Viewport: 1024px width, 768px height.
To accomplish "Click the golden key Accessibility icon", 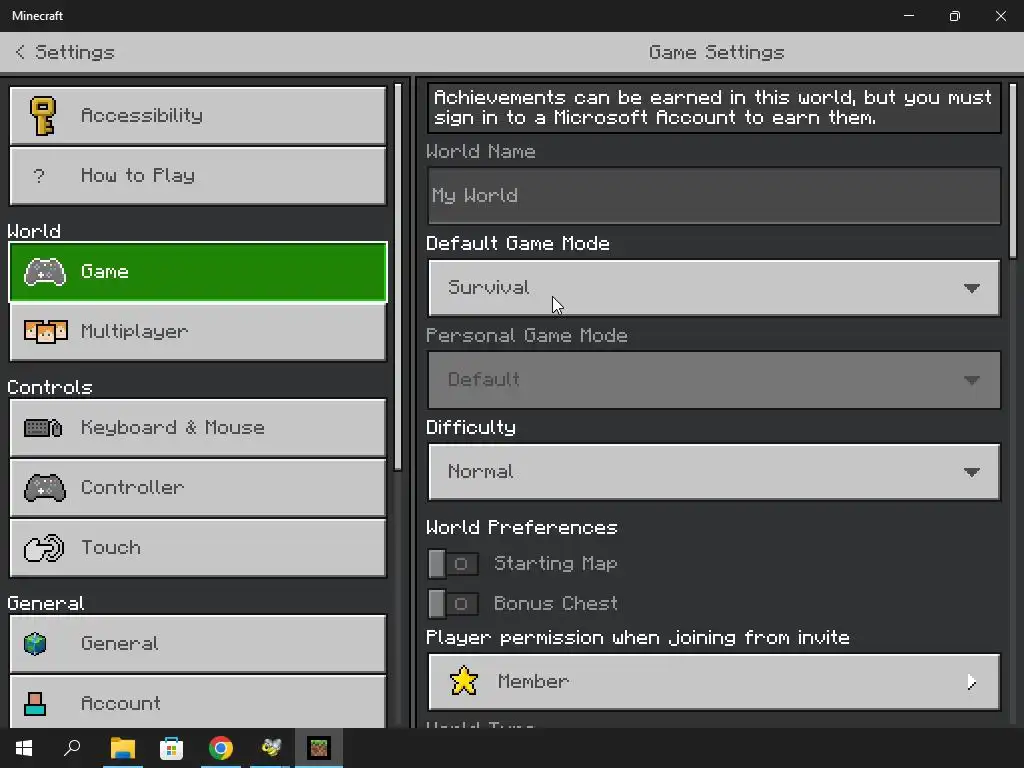I will click(x=43, y=116).
